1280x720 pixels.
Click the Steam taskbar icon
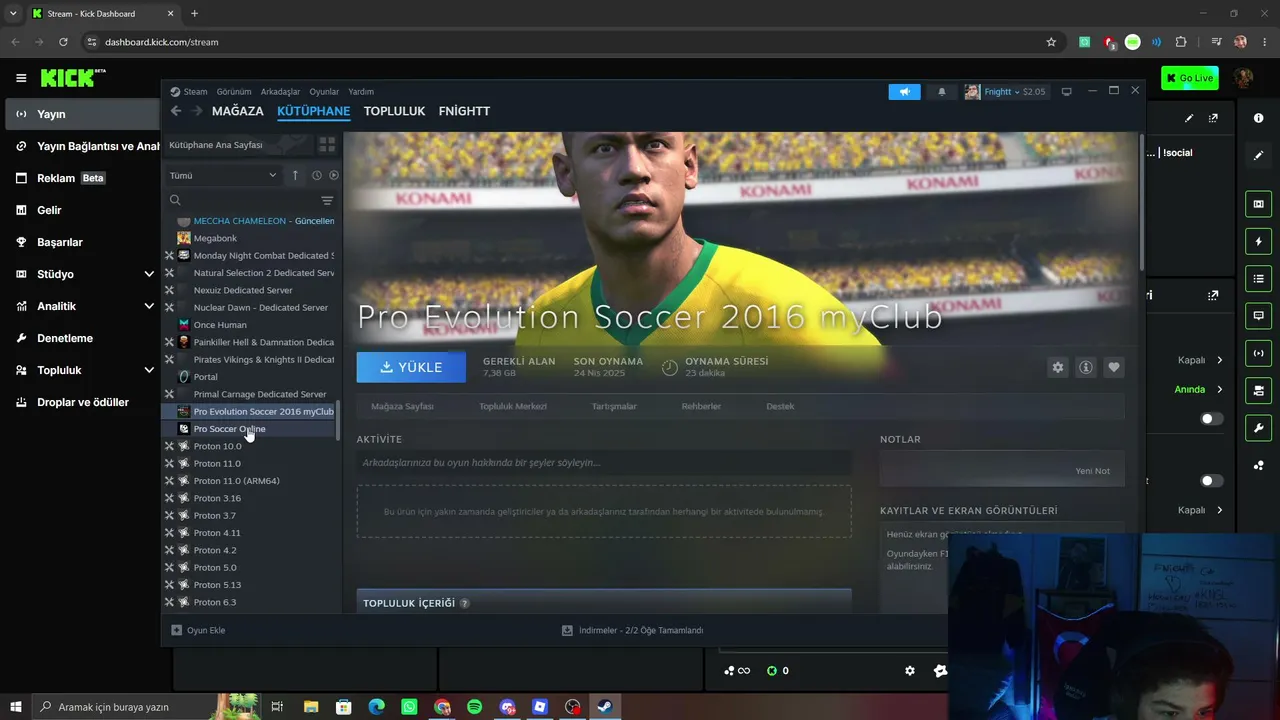(604, 707)
